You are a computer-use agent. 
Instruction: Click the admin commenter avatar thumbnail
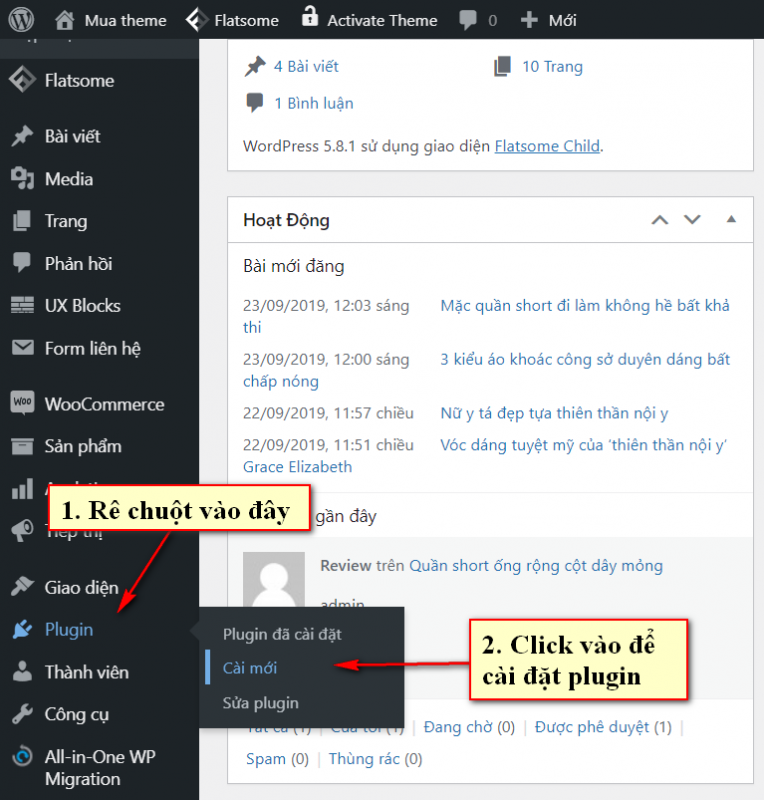pyautogui.click(x=274, y=580)
